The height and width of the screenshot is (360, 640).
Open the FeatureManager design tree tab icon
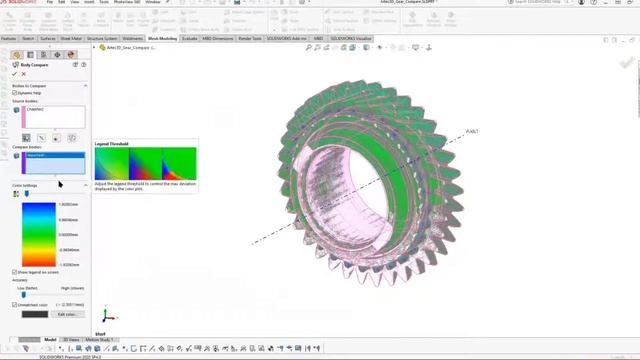pyautogui.click(x=17, y=55)
